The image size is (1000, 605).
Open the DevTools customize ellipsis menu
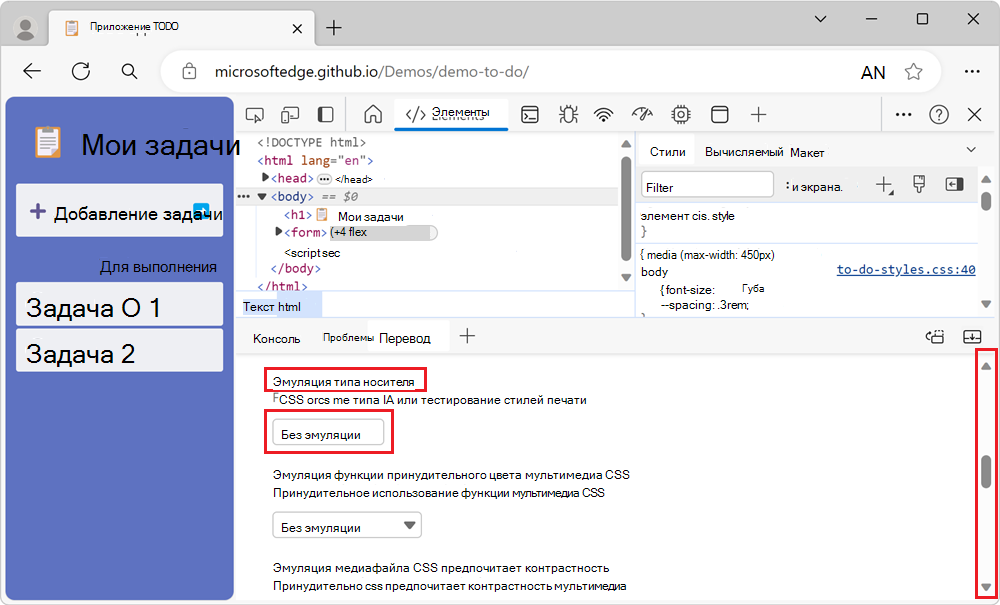pyautogui.click(x=903, y=115)
